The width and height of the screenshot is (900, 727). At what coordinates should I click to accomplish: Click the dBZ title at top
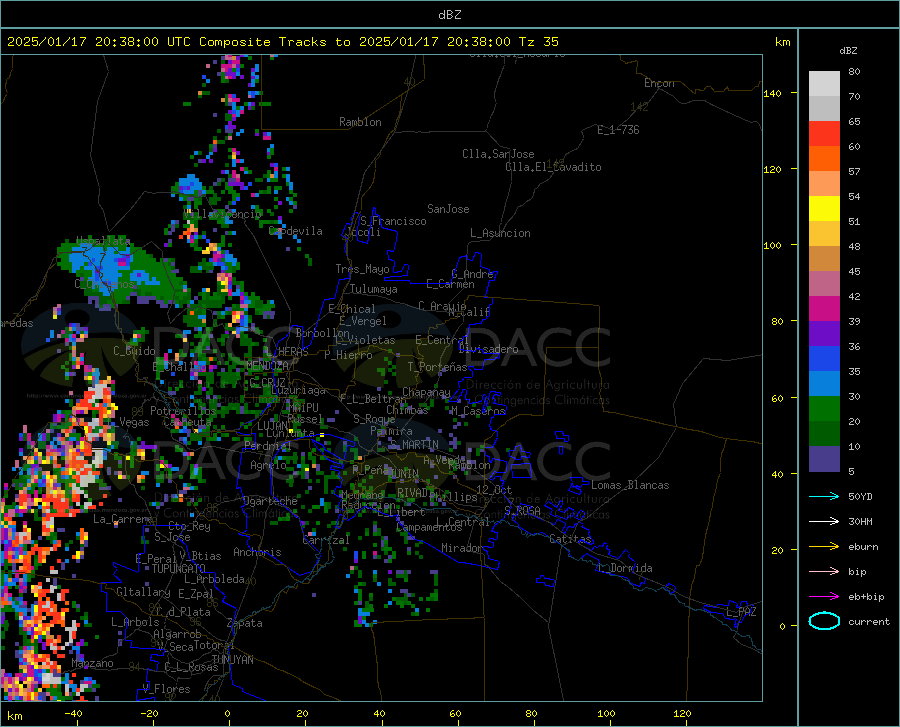[x=449, y=15]
